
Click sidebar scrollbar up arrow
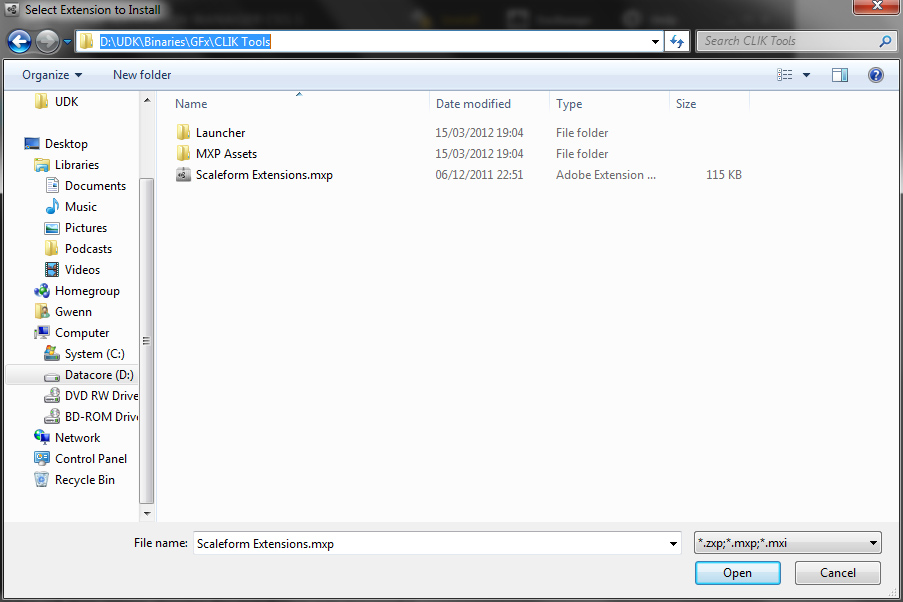pyautogui.click(x=147, y=100)
